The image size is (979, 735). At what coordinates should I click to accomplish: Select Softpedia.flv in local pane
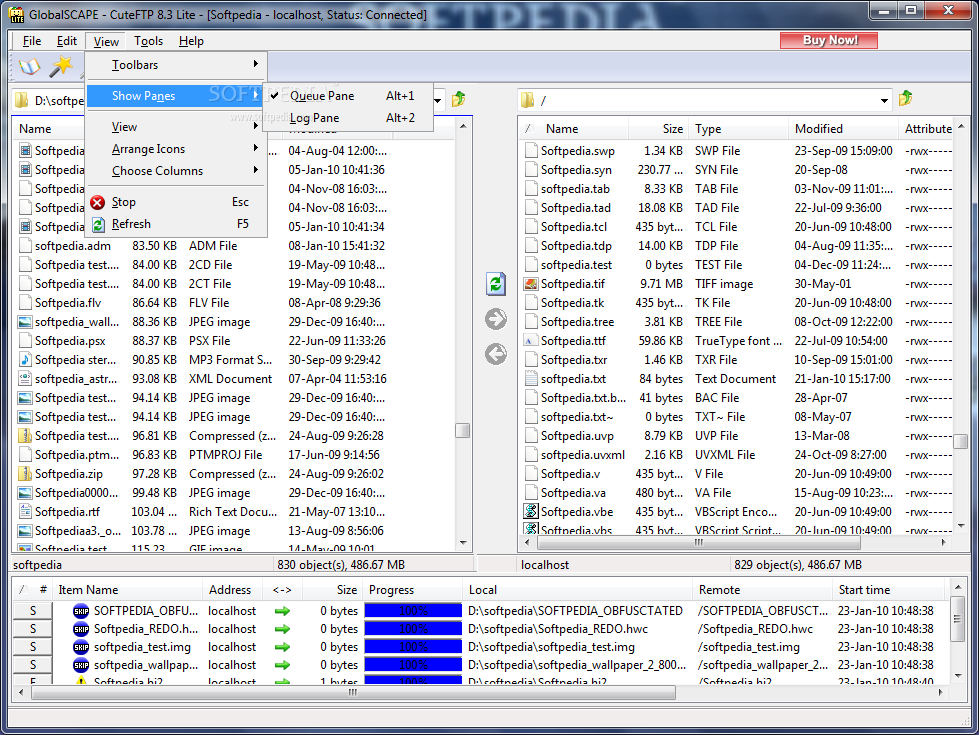(x=68, y=303)
